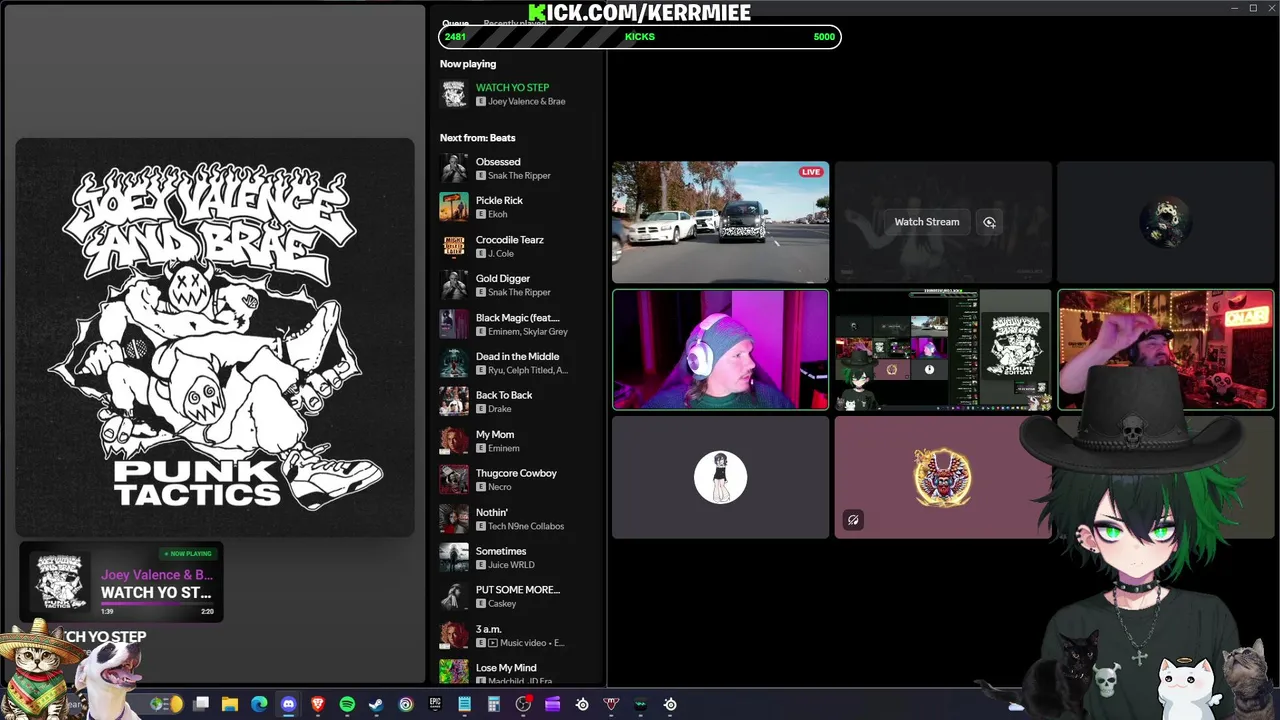This screenshot has height=720, width=1280.
Task: Click the Punk Tactics album cover
Action: (x=215, y=337)
